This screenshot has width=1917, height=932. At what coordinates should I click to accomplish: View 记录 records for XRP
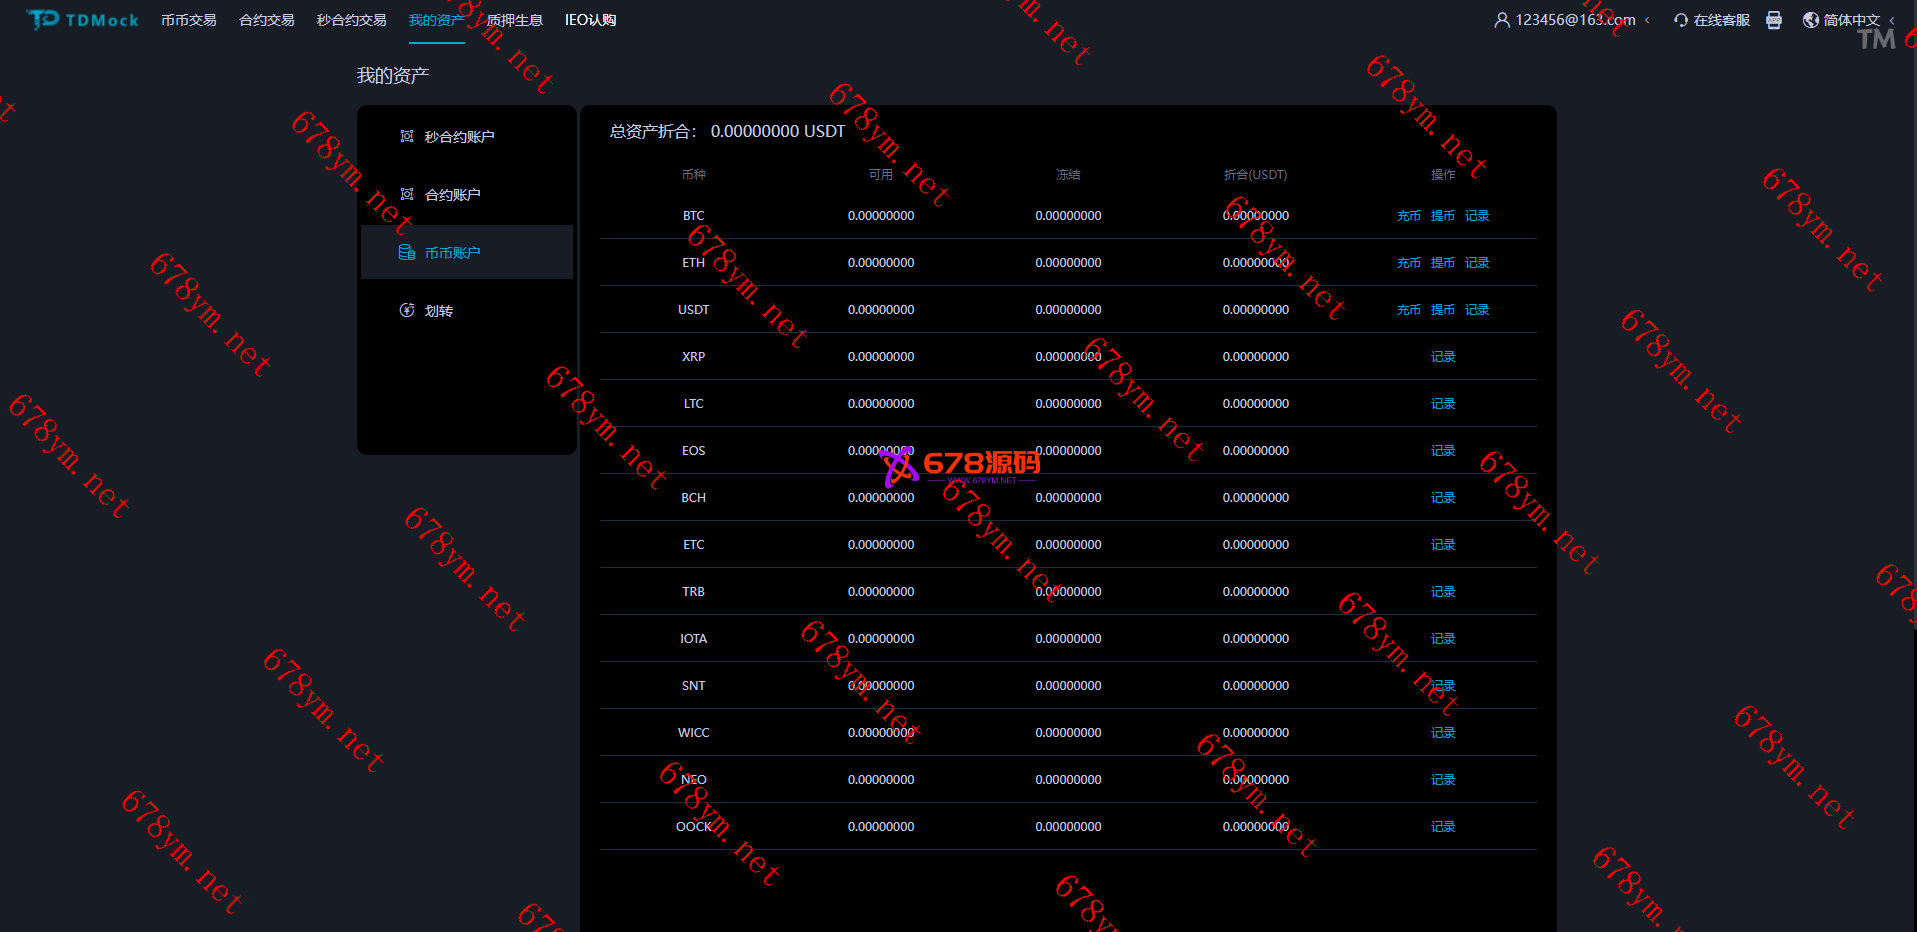click(1442, 357)
